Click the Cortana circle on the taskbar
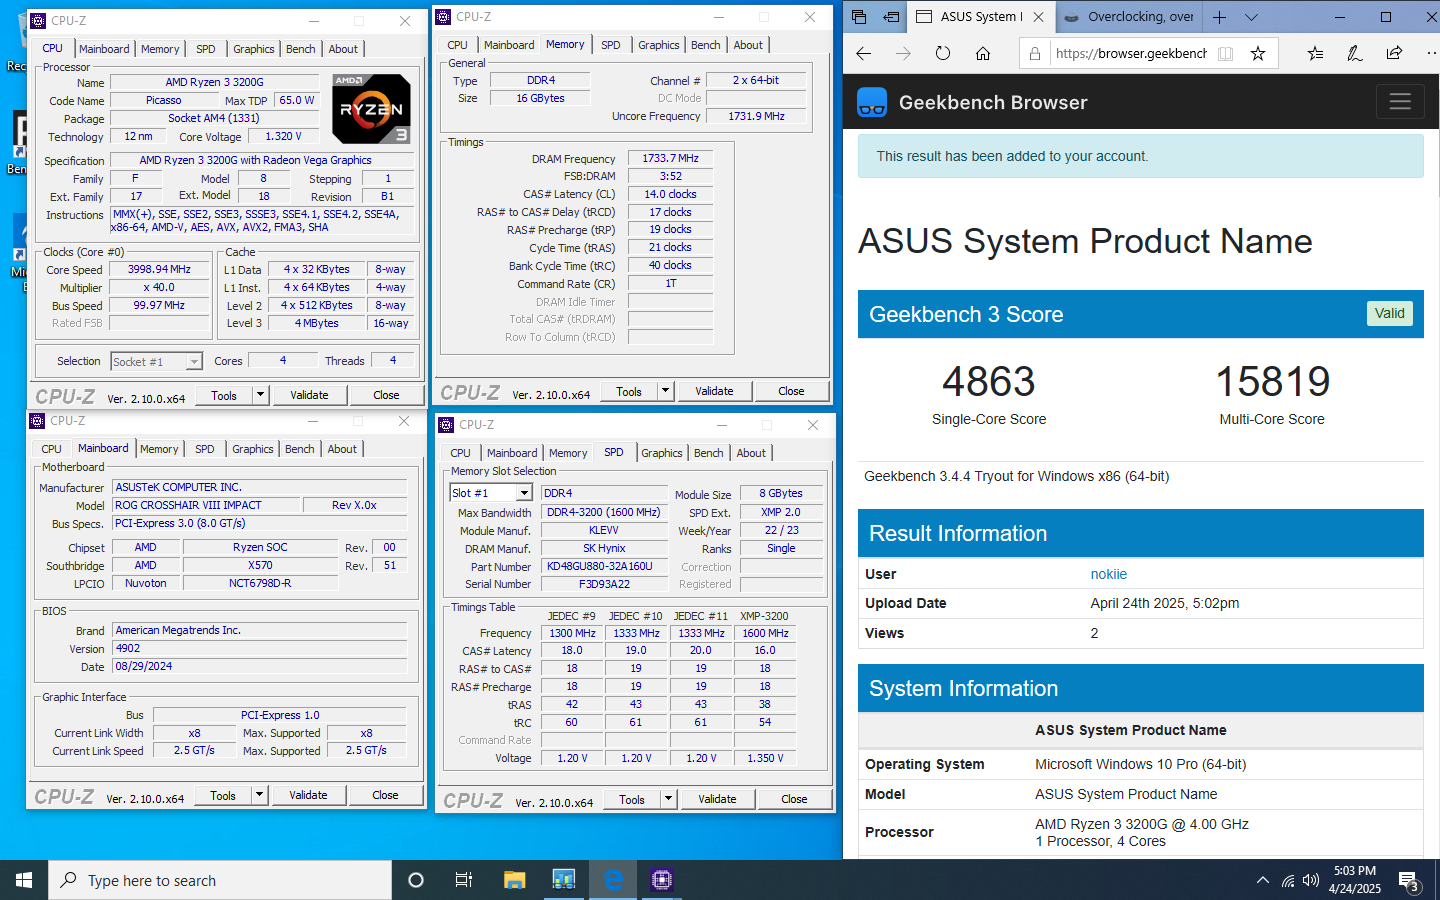 click(x=416, y=880)
